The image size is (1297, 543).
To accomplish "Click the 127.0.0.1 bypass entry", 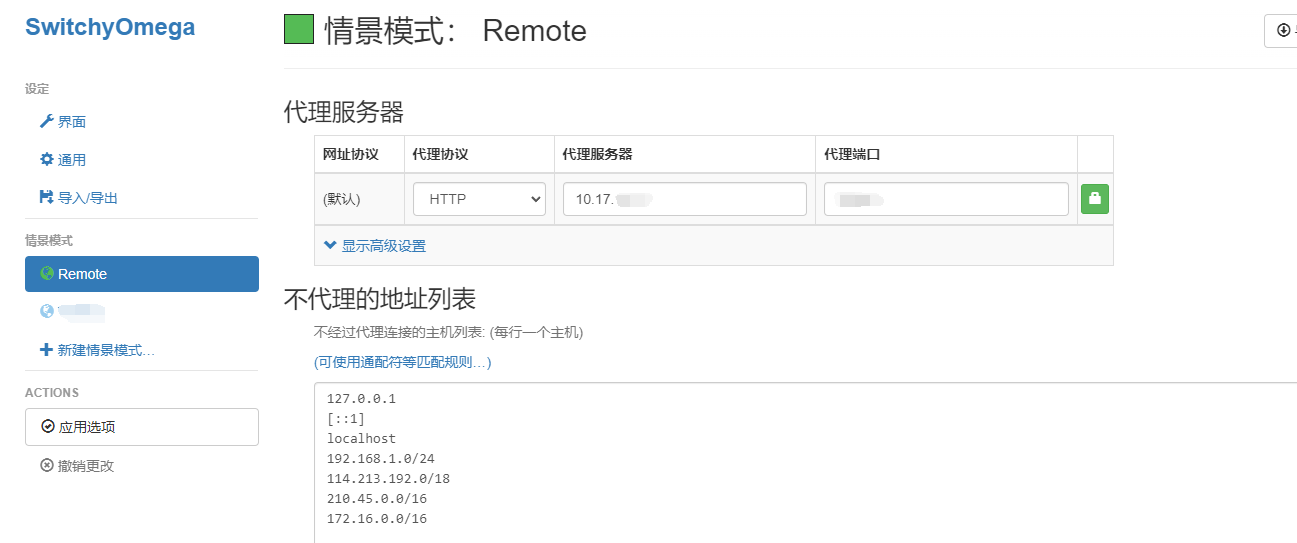I will pyautogui.click(x=361, y=398).
